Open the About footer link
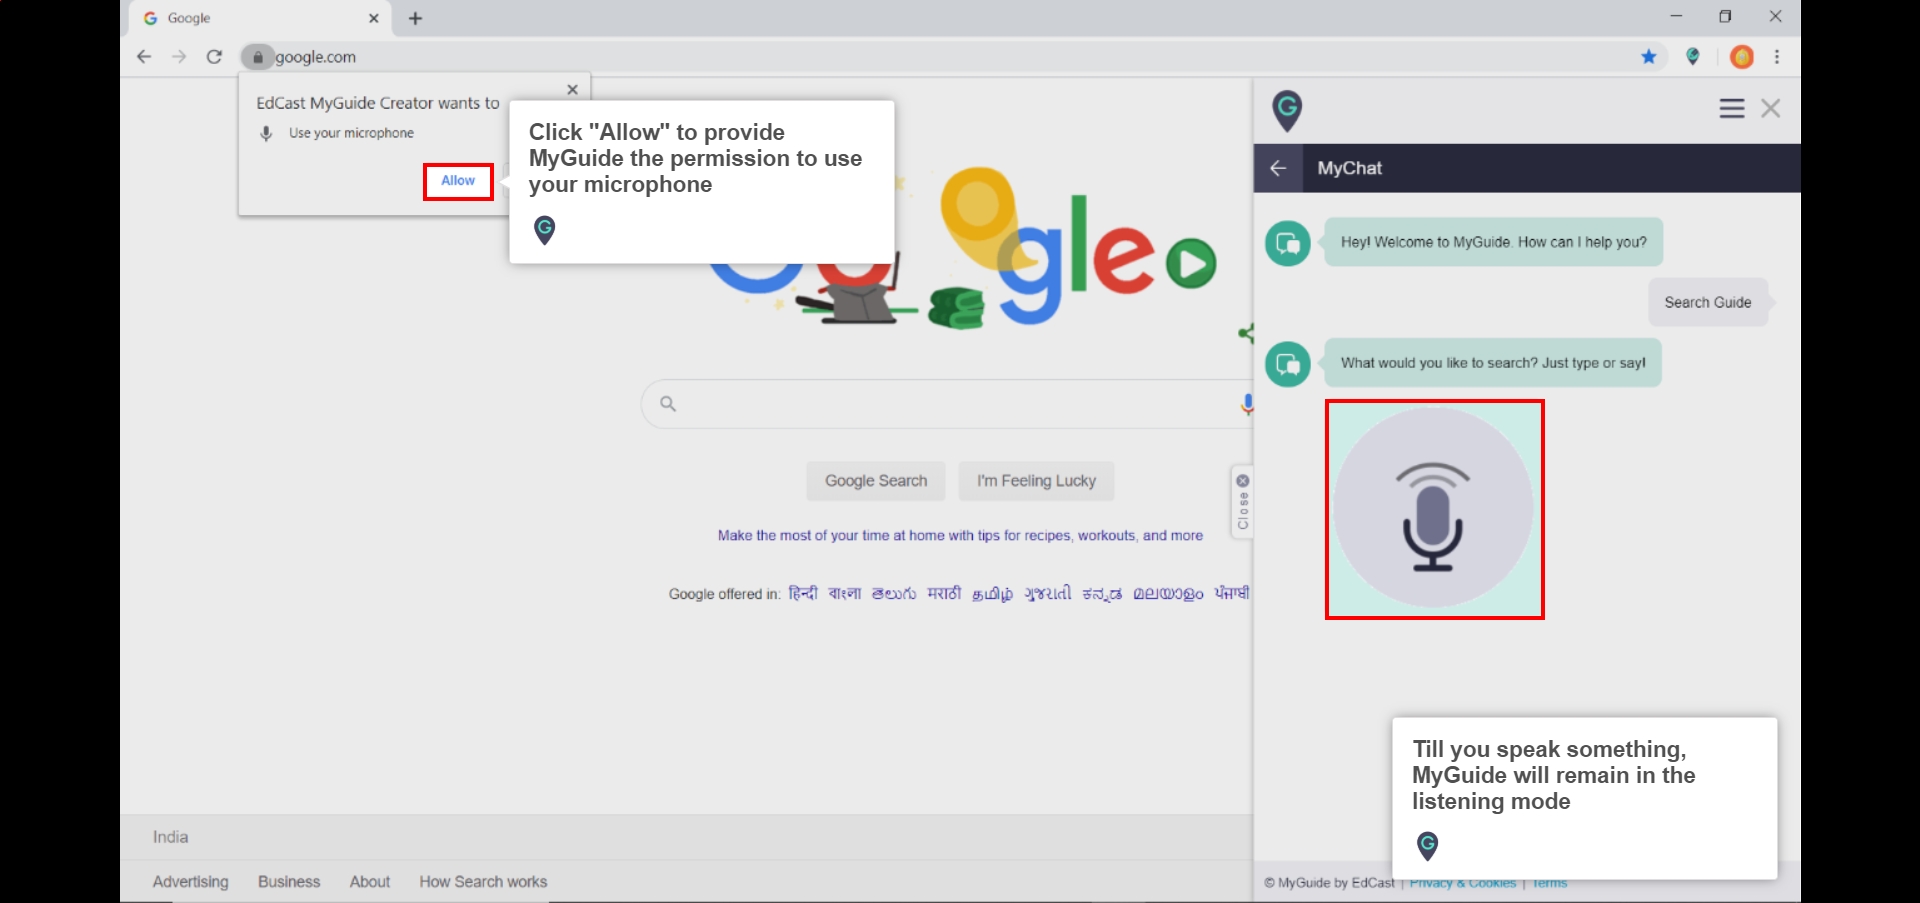This screenshot has width=1920, height=903. pos(370,882)
